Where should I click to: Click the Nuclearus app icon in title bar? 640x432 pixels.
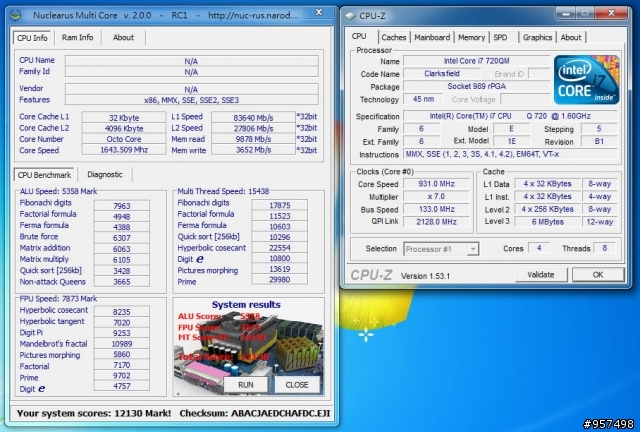(16, 15)
